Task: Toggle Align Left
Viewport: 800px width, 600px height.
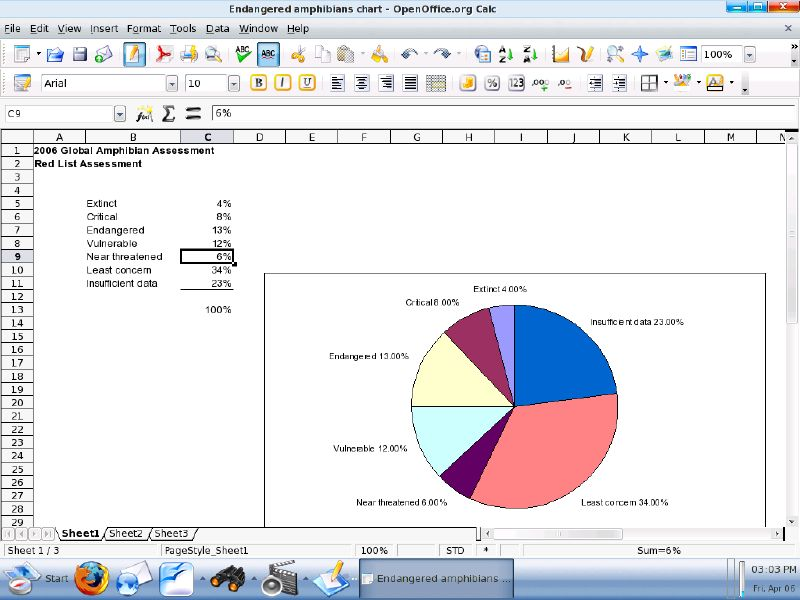Action: point(337,83)
